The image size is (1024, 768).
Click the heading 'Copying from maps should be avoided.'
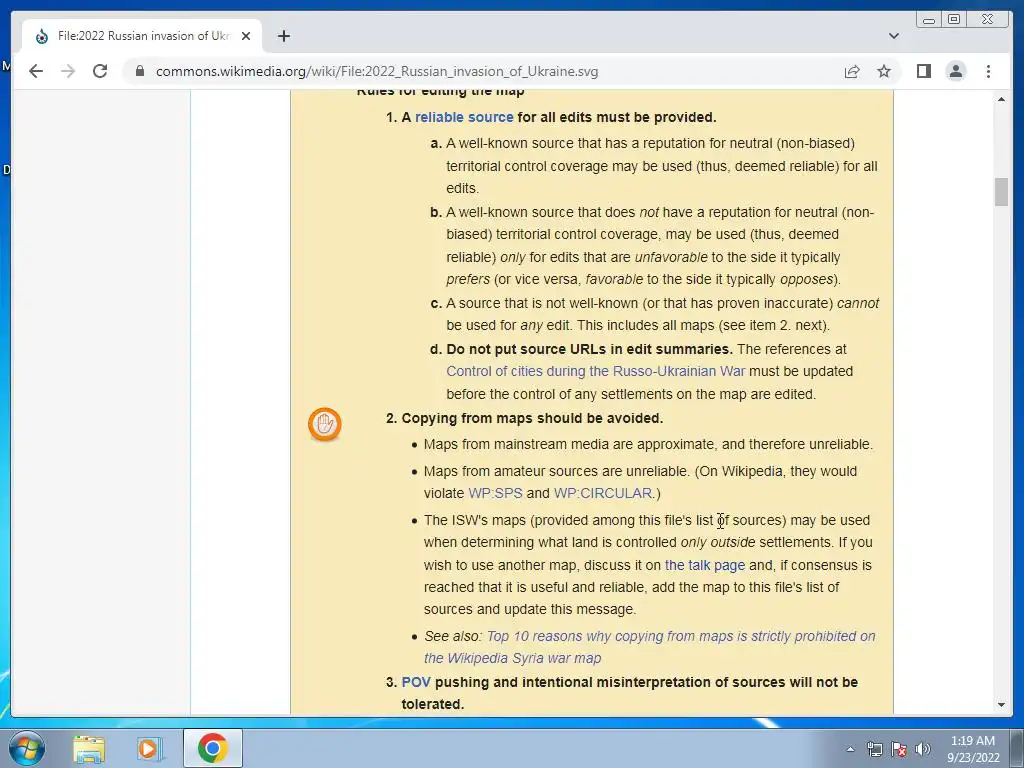[x=532, y=419]
